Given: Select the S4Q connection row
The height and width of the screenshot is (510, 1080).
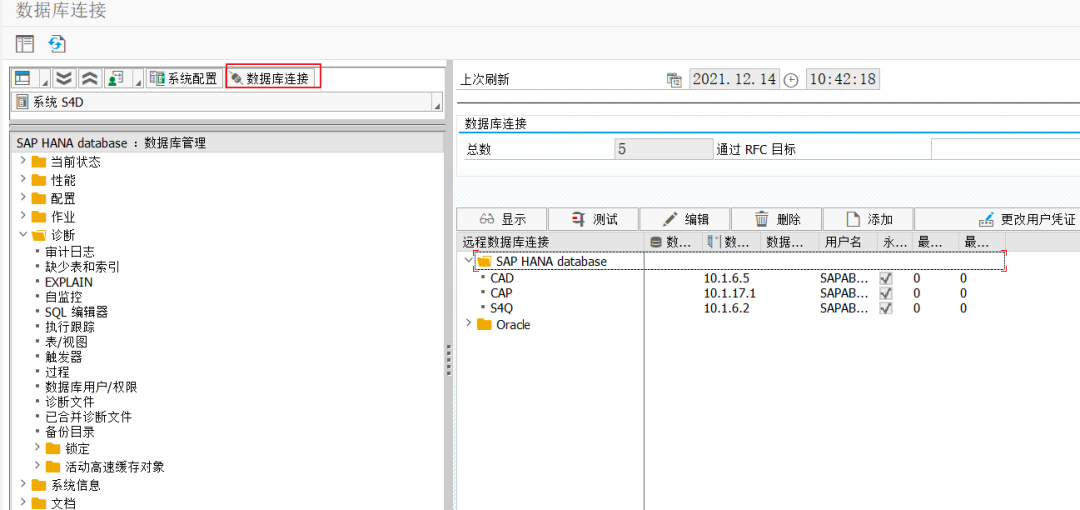Looking at the screenshot, I should 502,308.
